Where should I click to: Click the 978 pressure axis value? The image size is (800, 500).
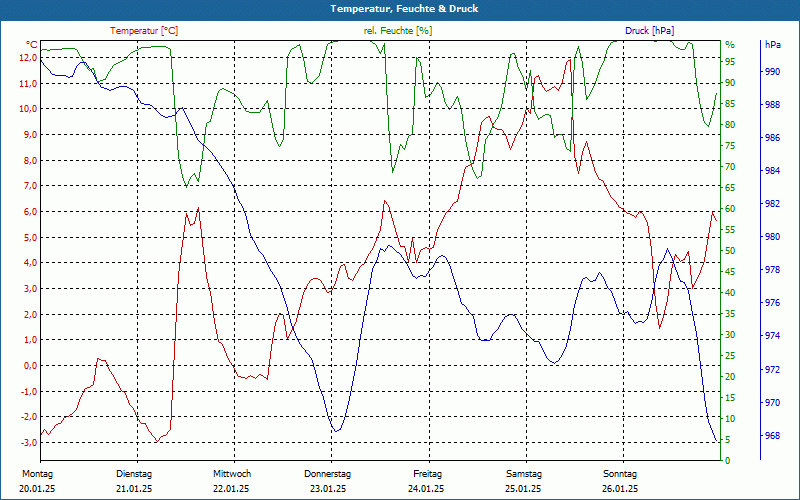click(773, 270)
